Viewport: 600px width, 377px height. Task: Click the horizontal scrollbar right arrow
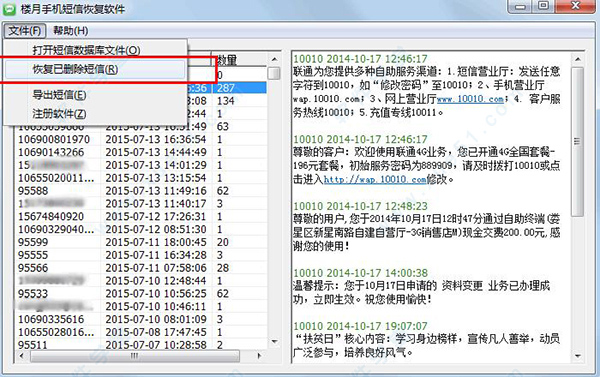click(259, 356)
